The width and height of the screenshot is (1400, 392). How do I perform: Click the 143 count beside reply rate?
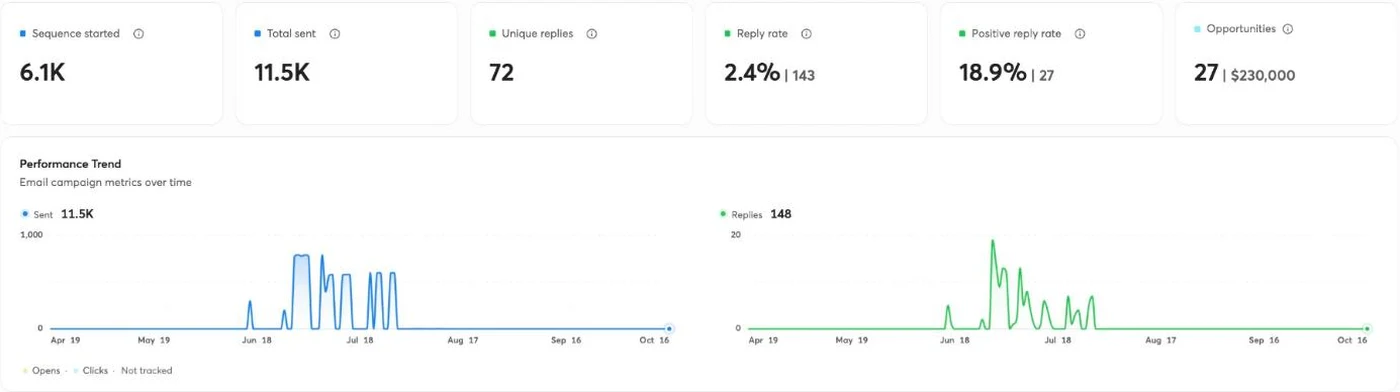803,75
